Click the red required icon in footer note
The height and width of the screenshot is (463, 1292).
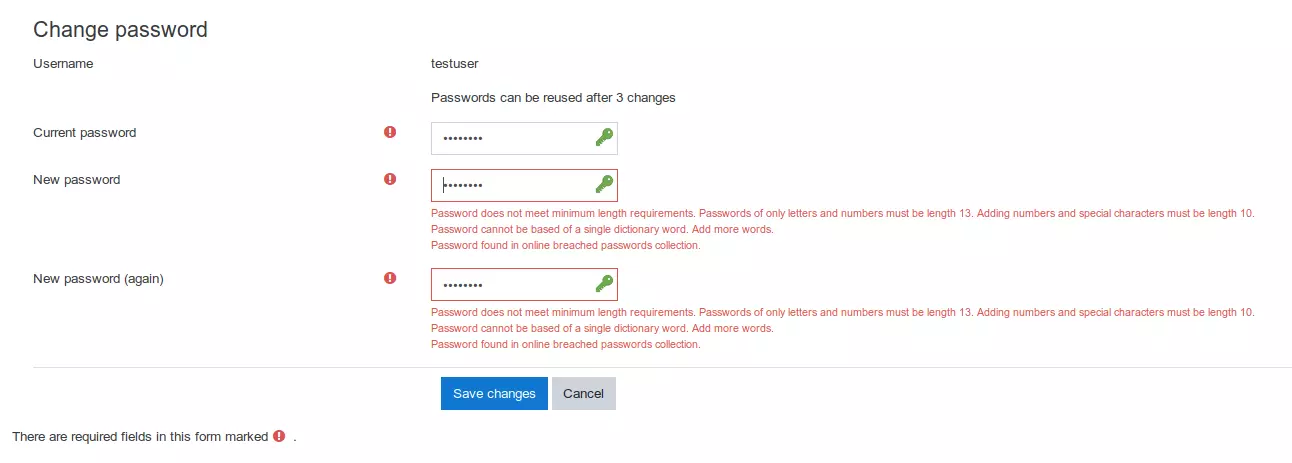pos(279,436)
